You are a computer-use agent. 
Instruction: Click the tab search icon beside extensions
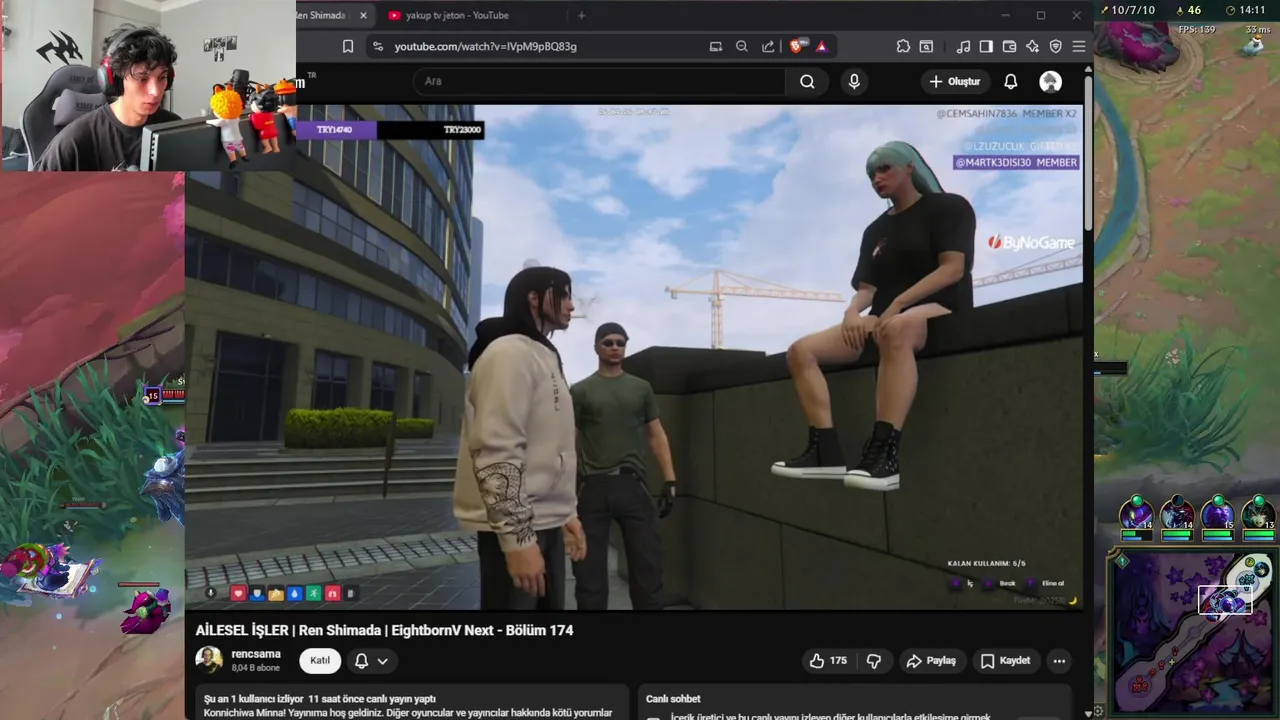click(927, 46)
